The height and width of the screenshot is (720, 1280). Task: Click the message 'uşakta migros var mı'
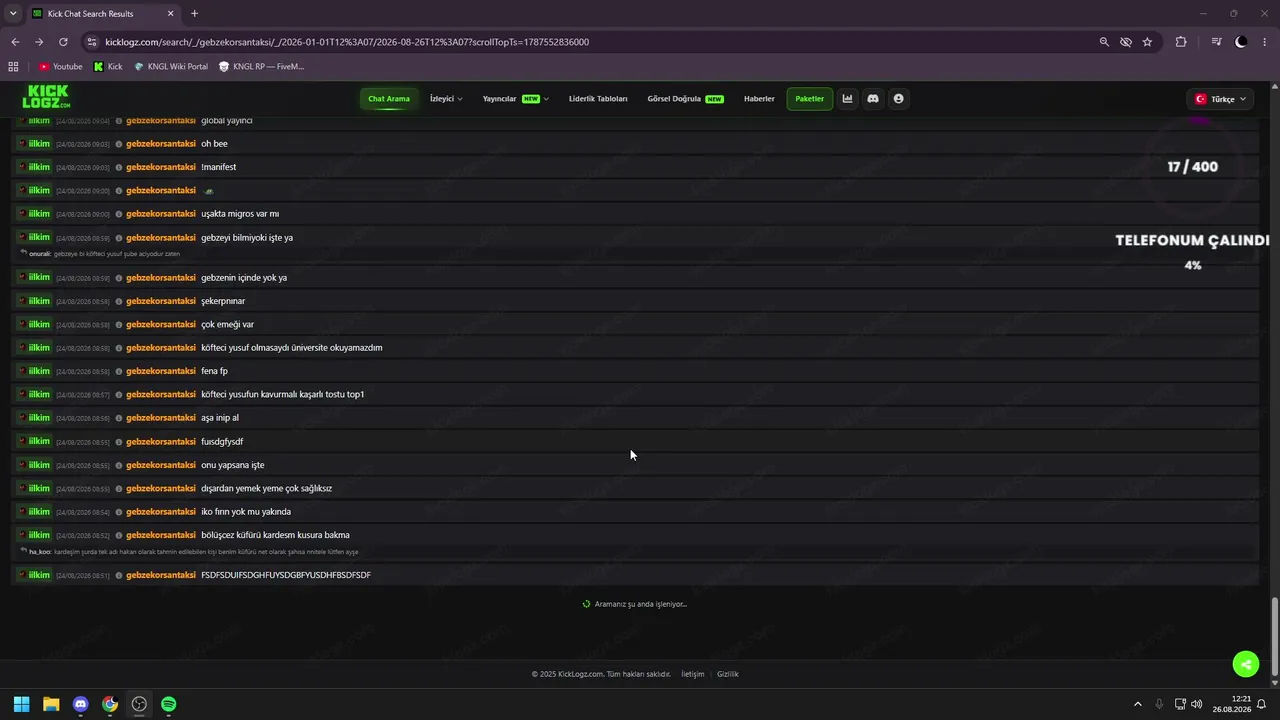click(x=240, y=214)
